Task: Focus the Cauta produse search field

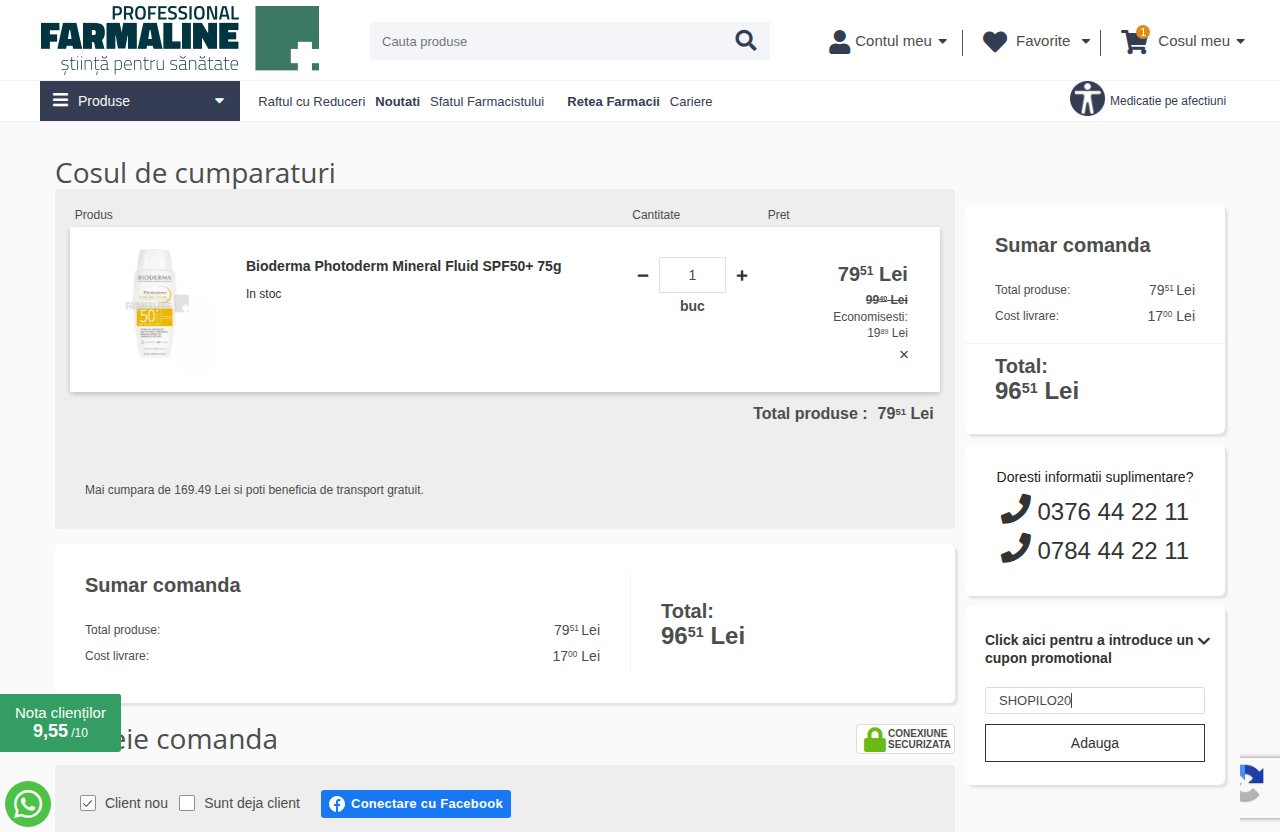Action: pos(550,41)
